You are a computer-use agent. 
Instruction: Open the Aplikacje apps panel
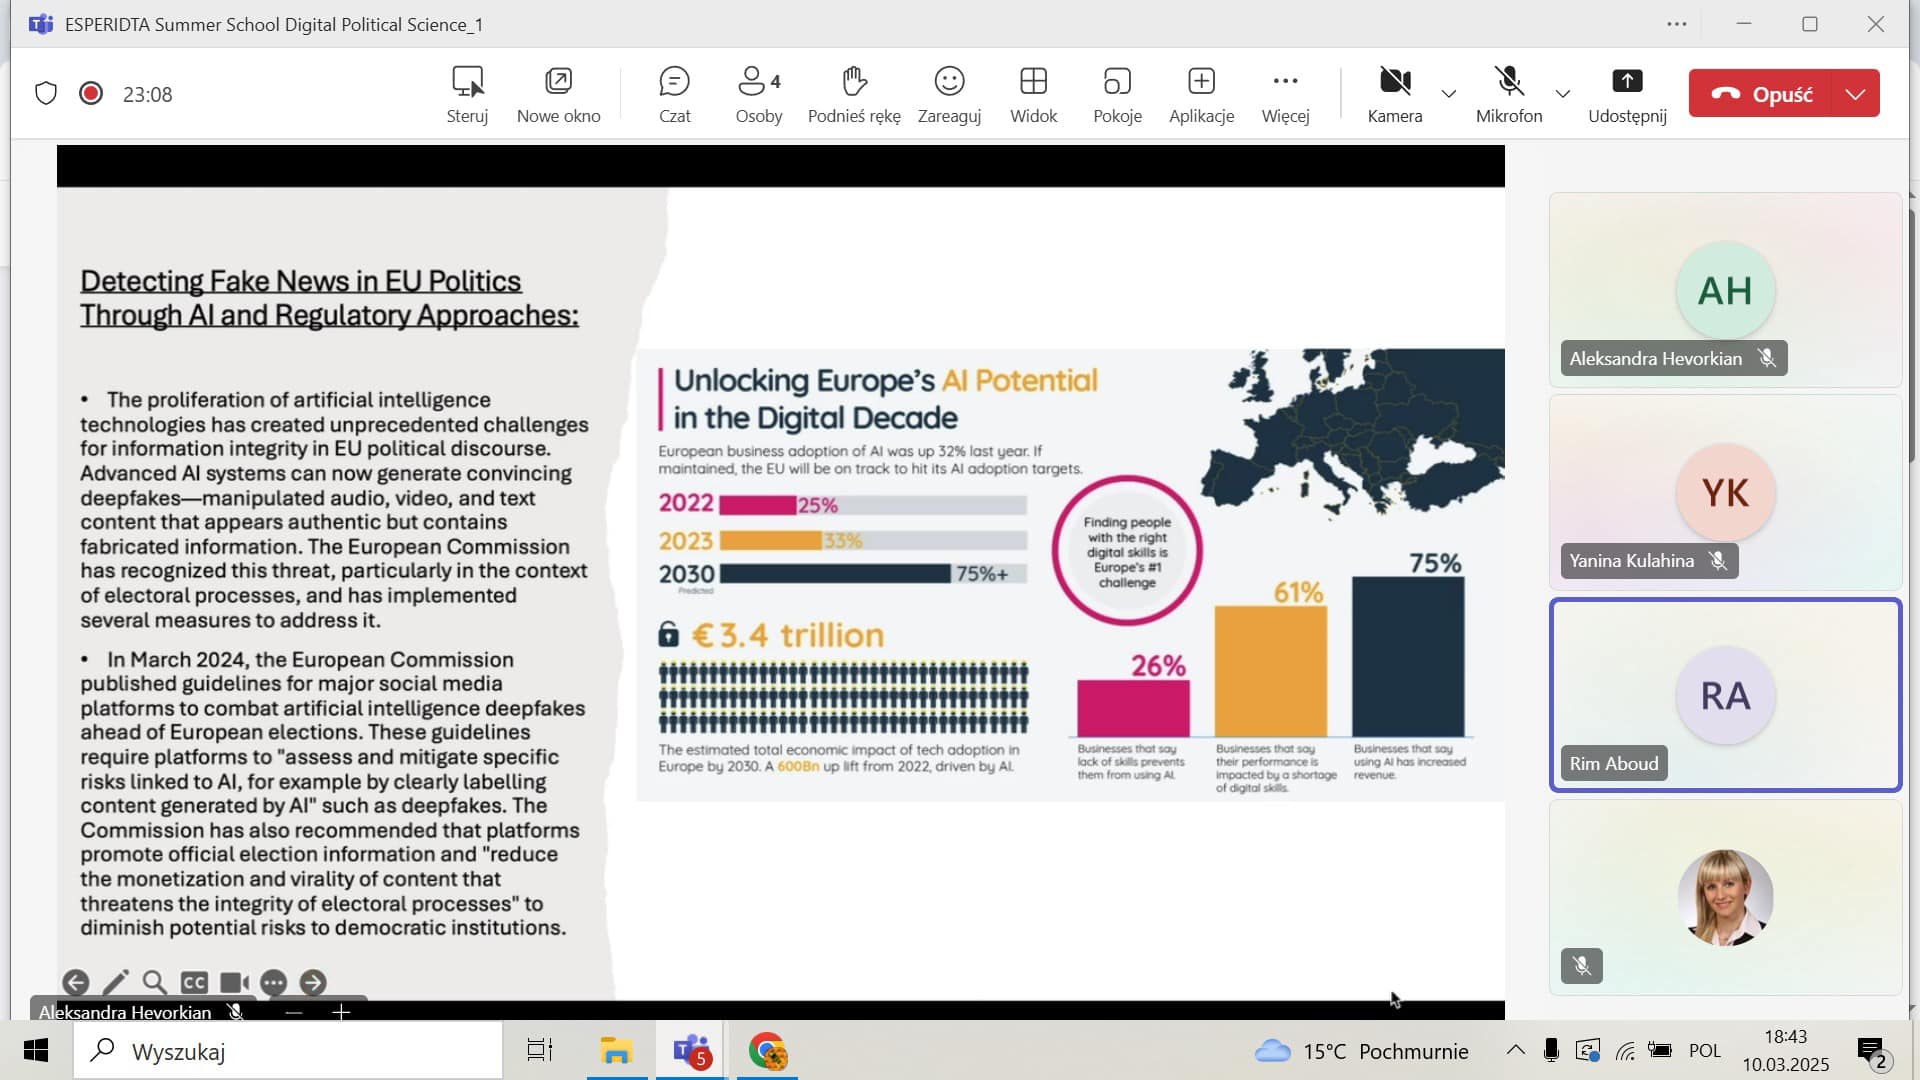(1201, 94)
